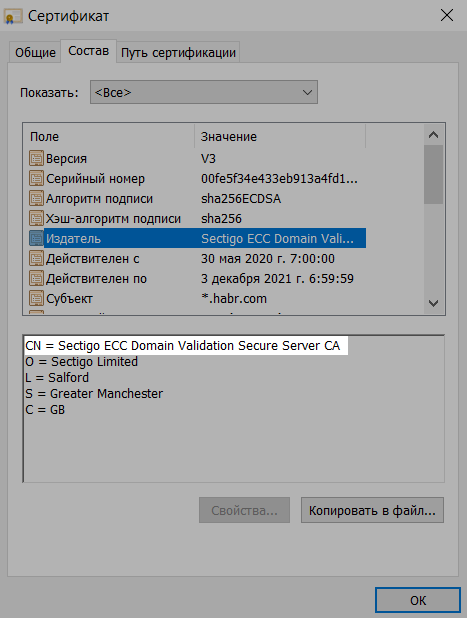Click the value sha256ECDSA

pyautogui.click(x=241, y=199)
